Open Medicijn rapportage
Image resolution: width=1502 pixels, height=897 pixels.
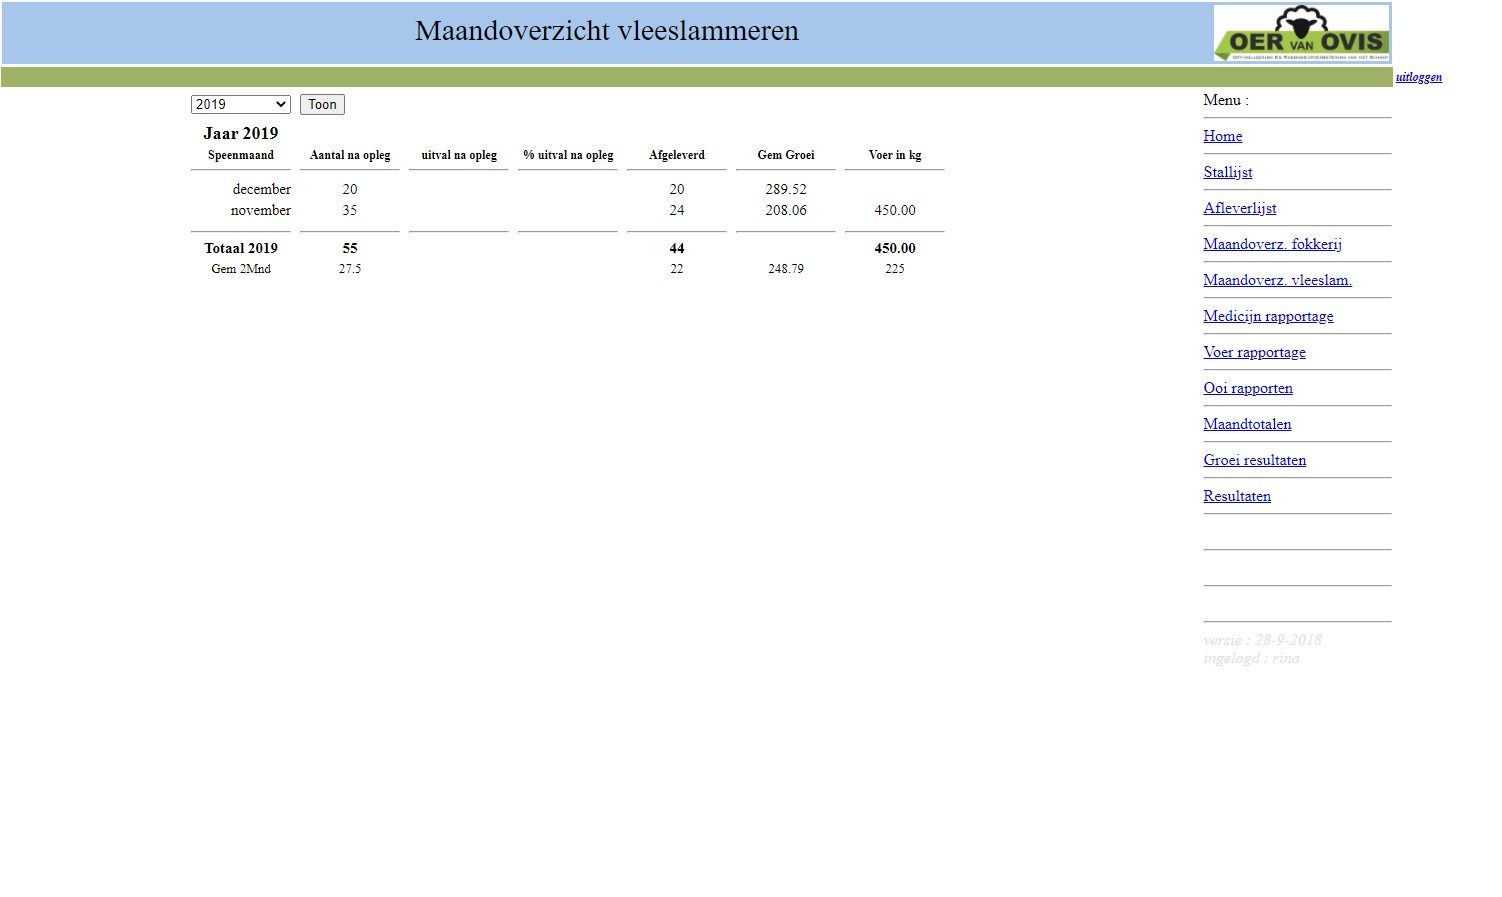click(1268, 316)
